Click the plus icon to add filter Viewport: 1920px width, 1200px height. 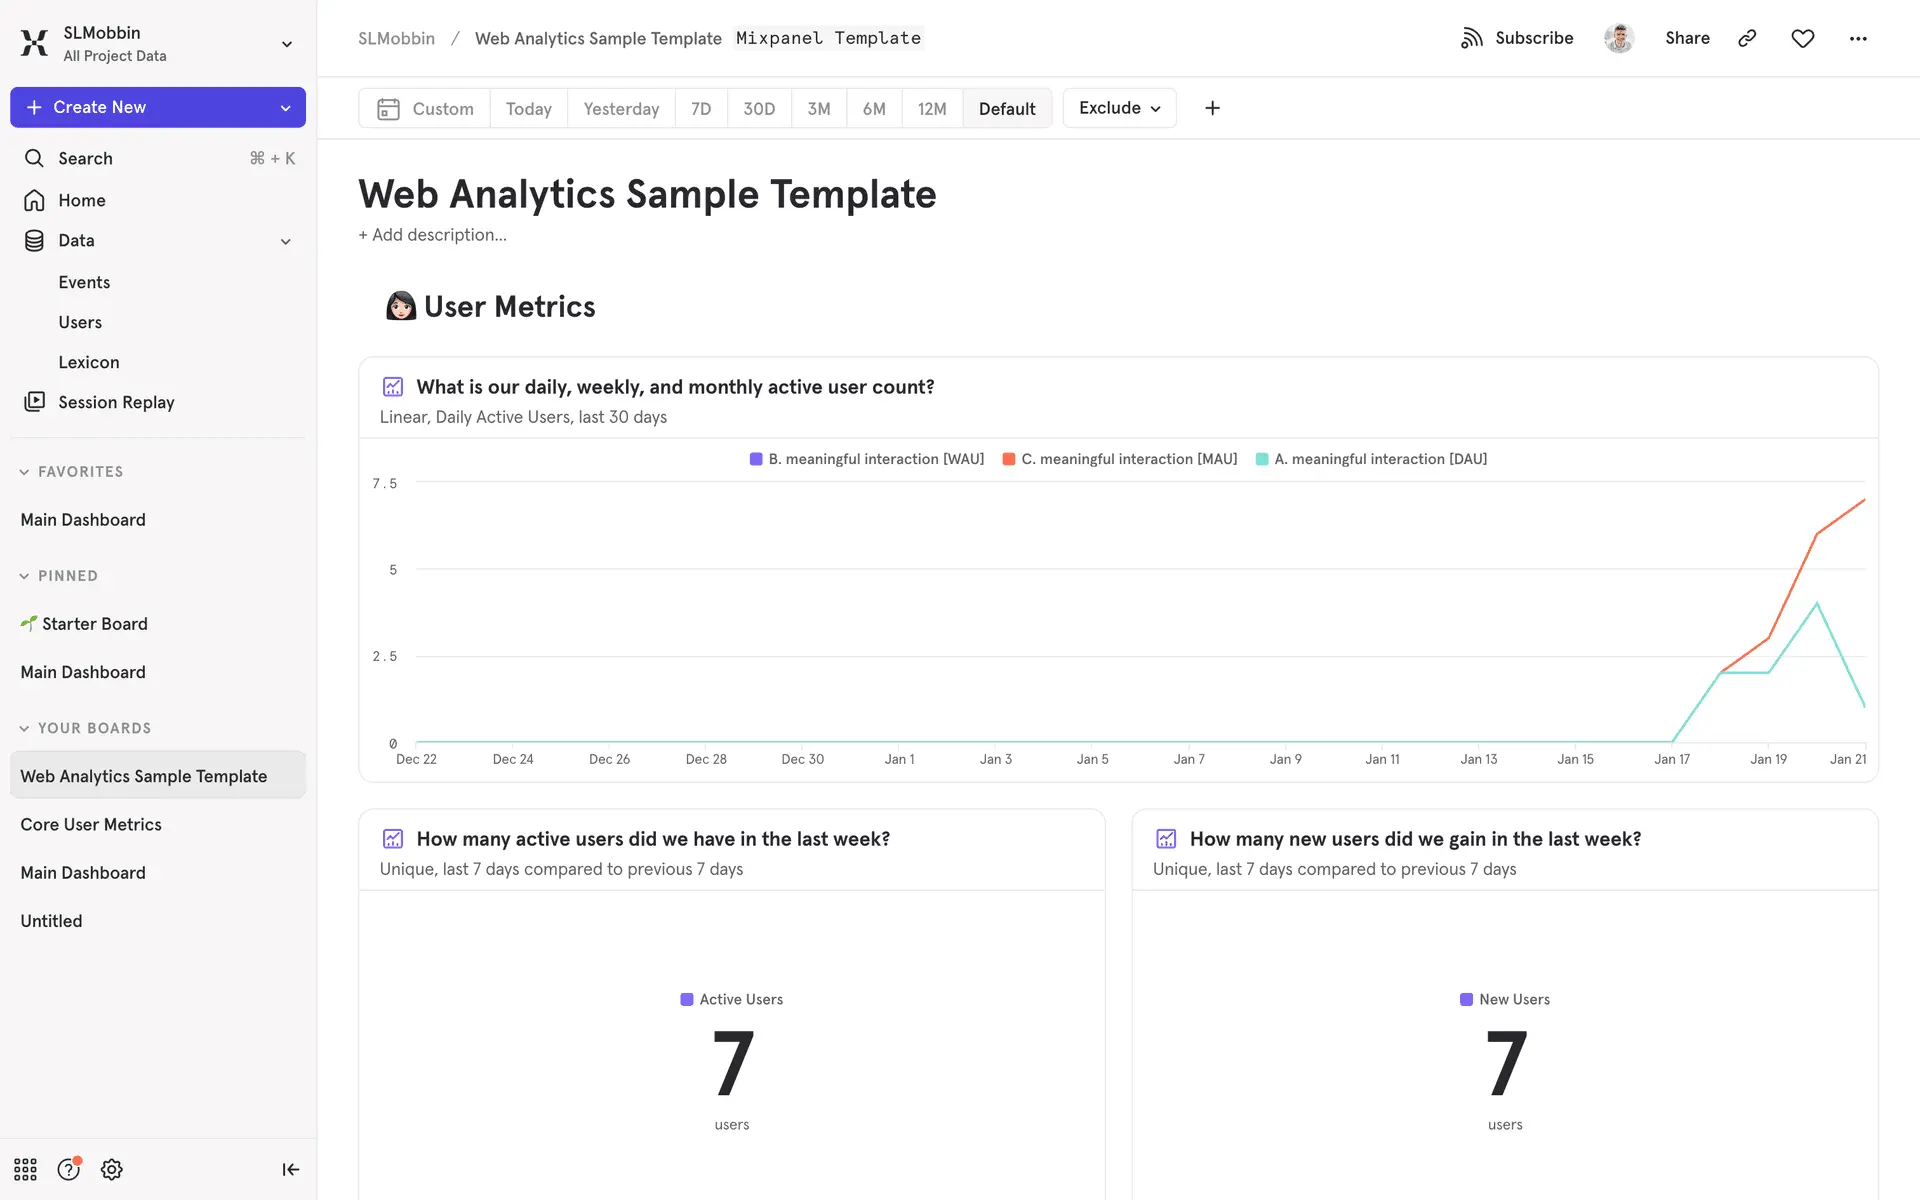point(1212,108)
